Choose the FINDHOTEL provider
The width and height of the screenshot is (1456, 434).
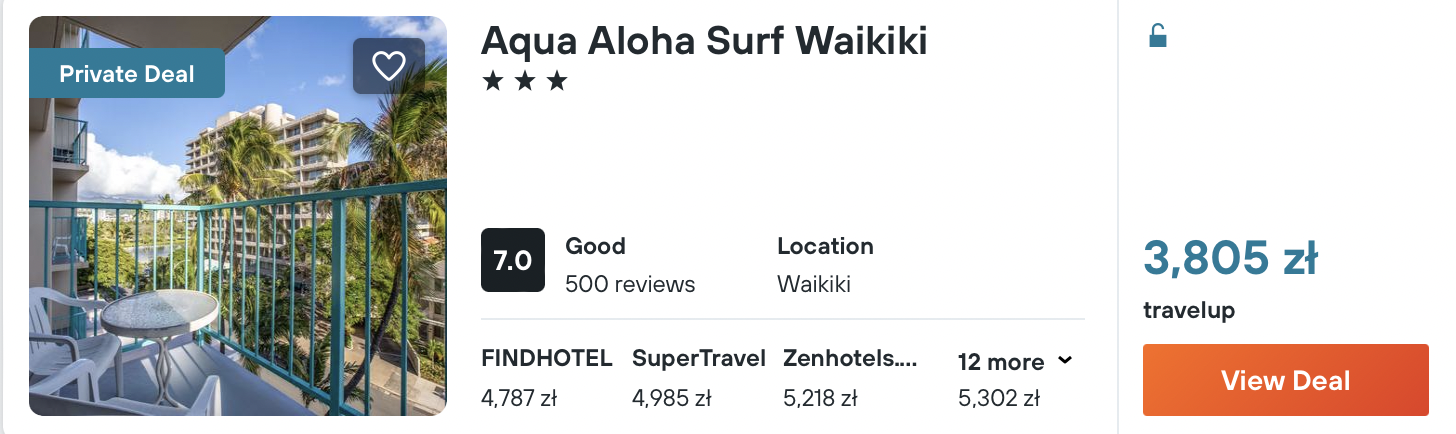click(x=546, y=358)
